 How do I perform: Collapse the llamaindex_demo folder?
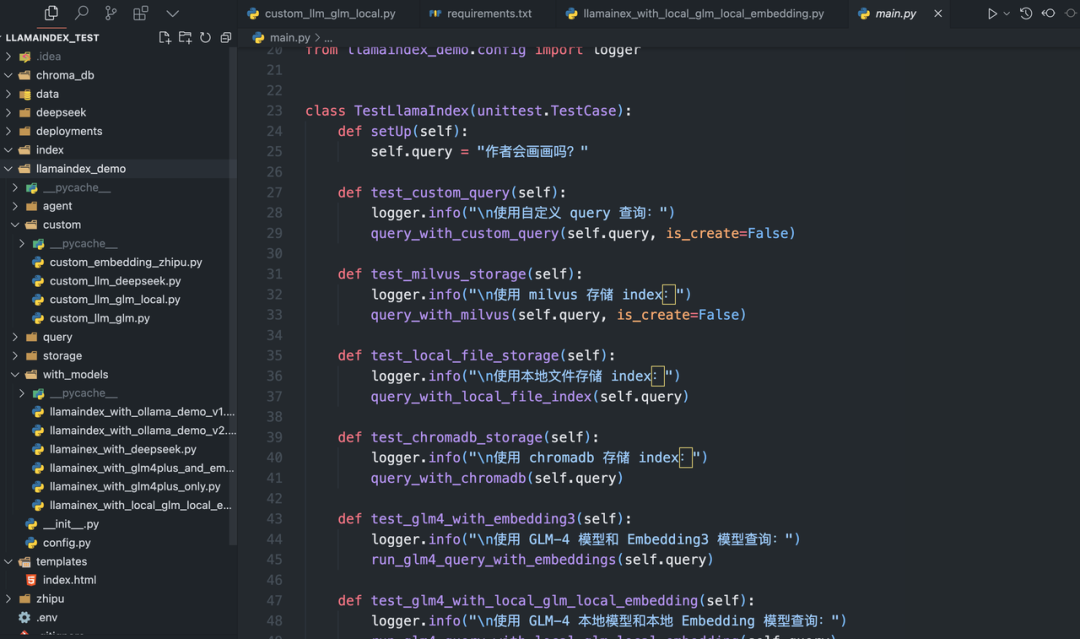(x=80, y=169)
